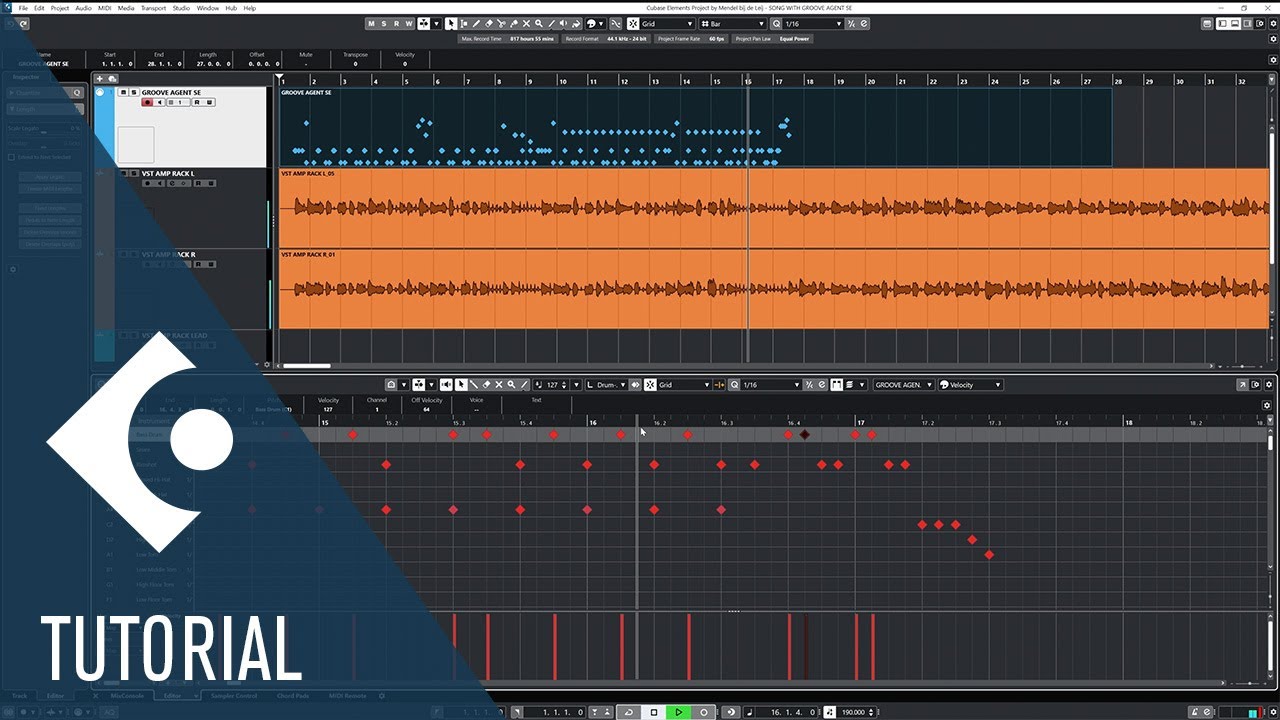1280x720 pixels.
Task: Toggle global Mute state button M
Action: [x=371, y=23]
